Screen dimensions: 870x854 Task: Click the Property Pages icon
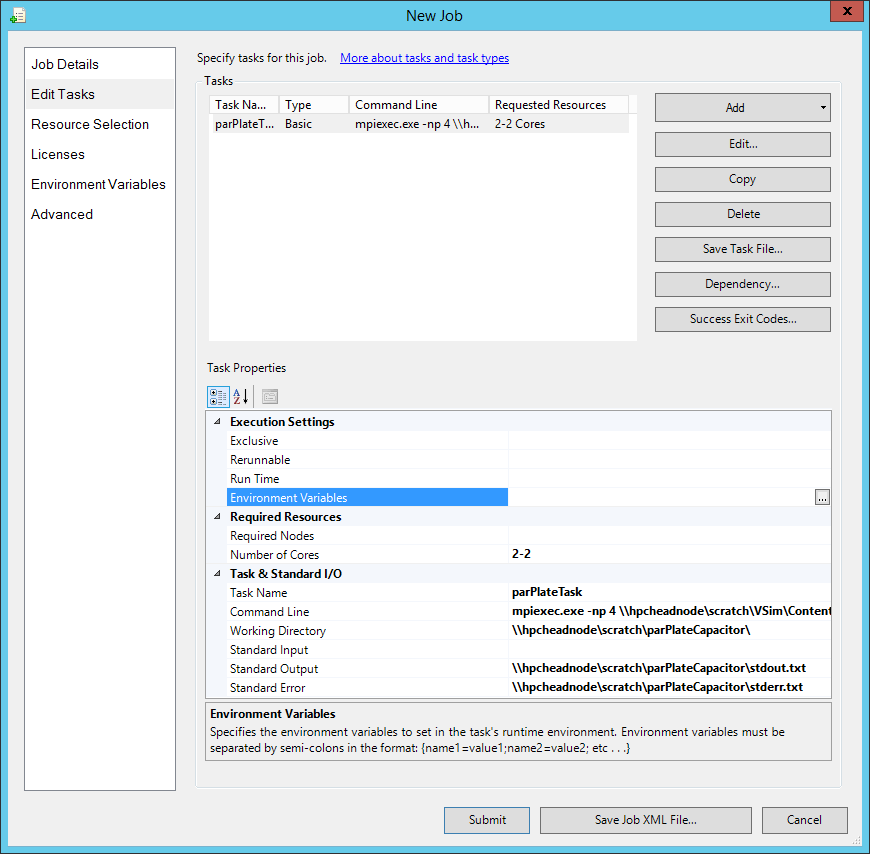(270, 396)
